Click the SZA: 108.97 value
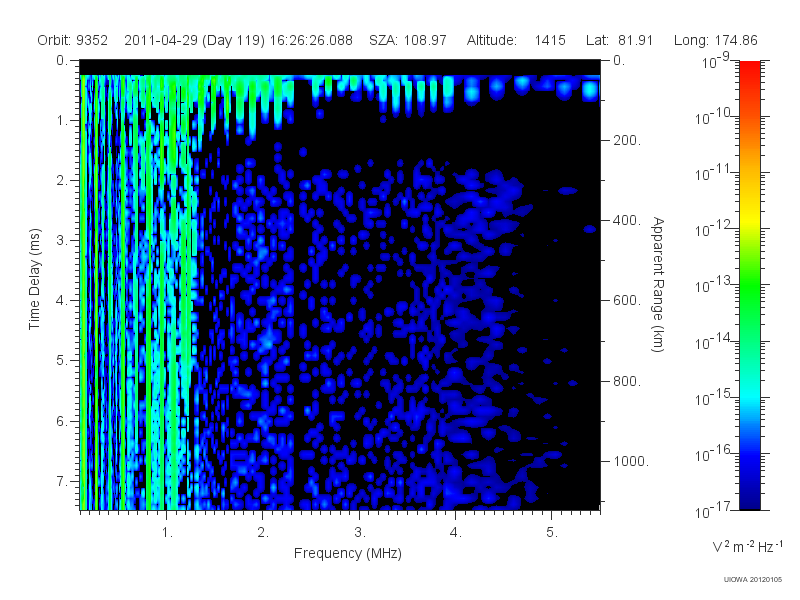800x600 pixels. point(408,41)
